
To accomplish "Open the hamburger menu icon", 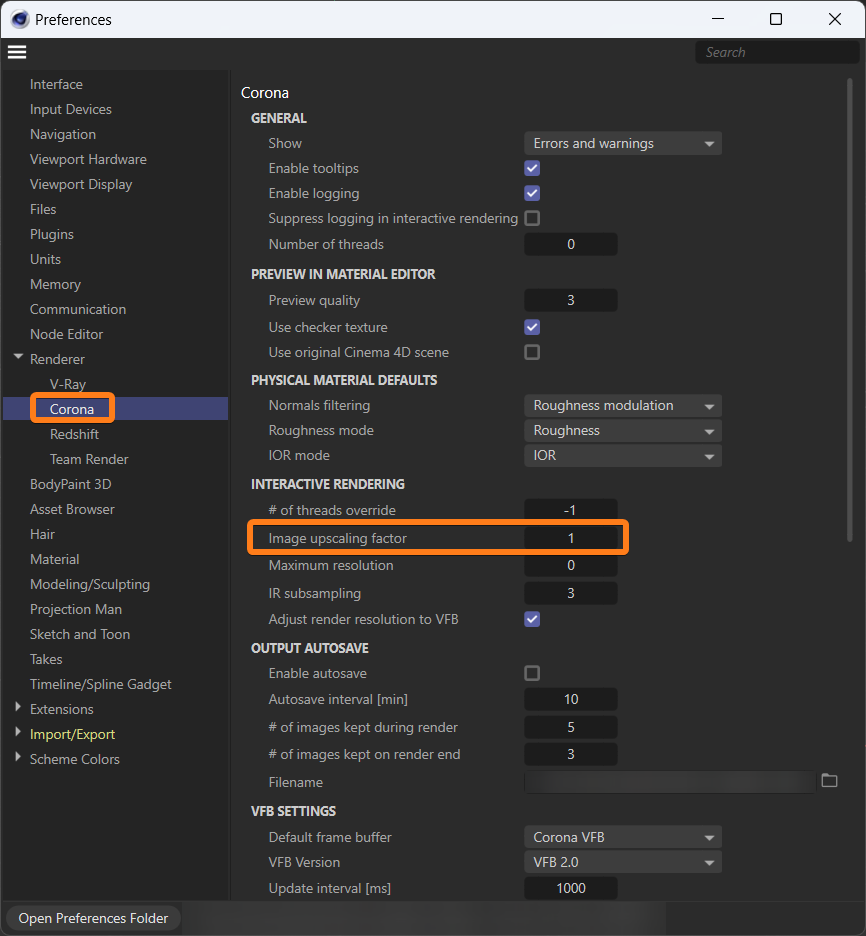I will (17, 53).
